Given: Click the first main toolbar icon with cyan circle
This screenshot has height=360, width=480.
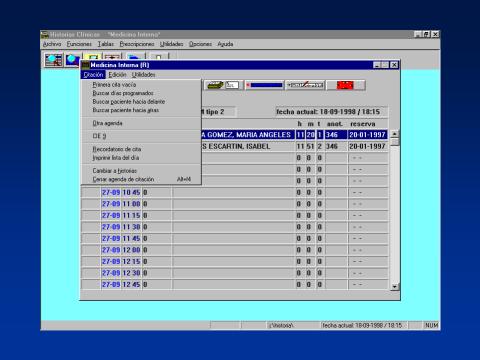Looking at the screenshot, I should pos(54,59).
